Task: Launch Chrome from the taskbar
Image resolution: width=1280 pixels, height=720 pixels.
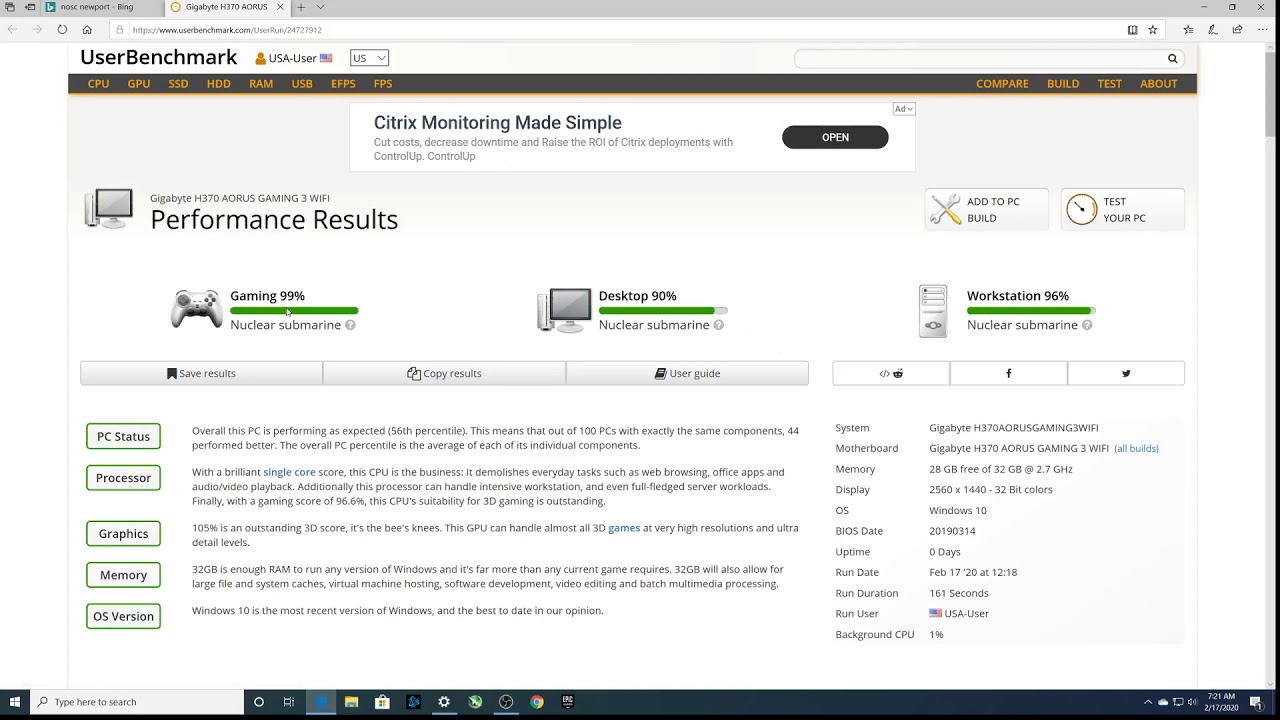Action: pyautogui.click(x=537, y=702)
